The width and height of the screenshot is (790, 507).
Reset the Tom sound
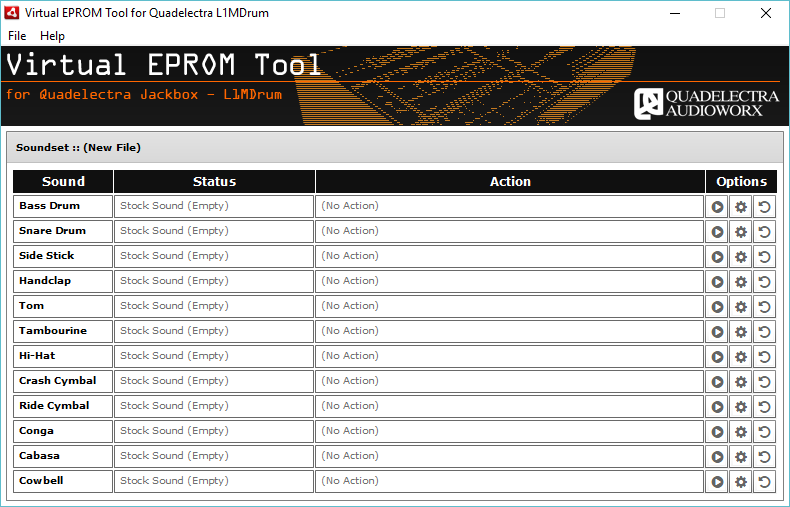764,306
